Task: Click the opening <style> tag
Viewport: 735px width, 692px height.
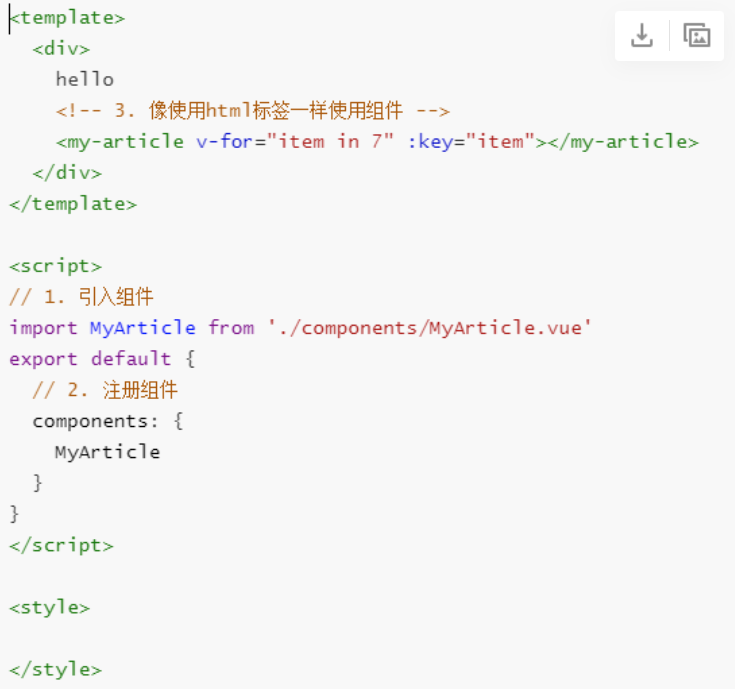Action: coord(50,608)
